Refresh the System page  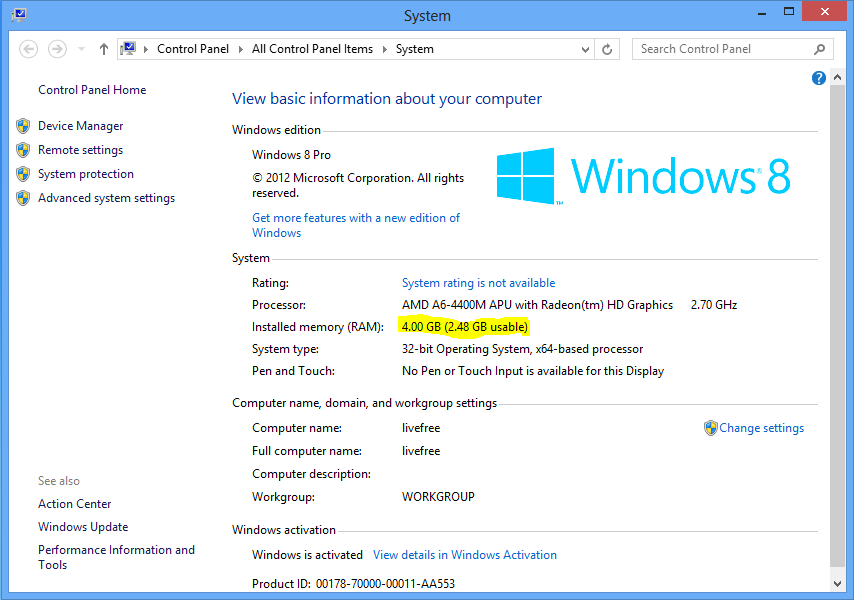pyautogui.click(x=607, y=50)
